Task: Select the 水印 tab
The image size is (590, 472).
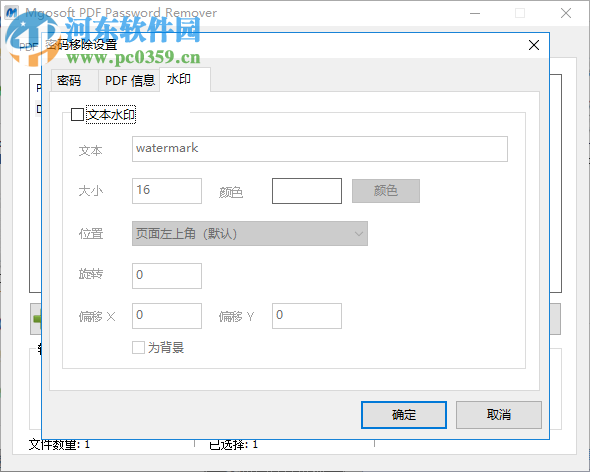Action: click(x=185, y=79)
